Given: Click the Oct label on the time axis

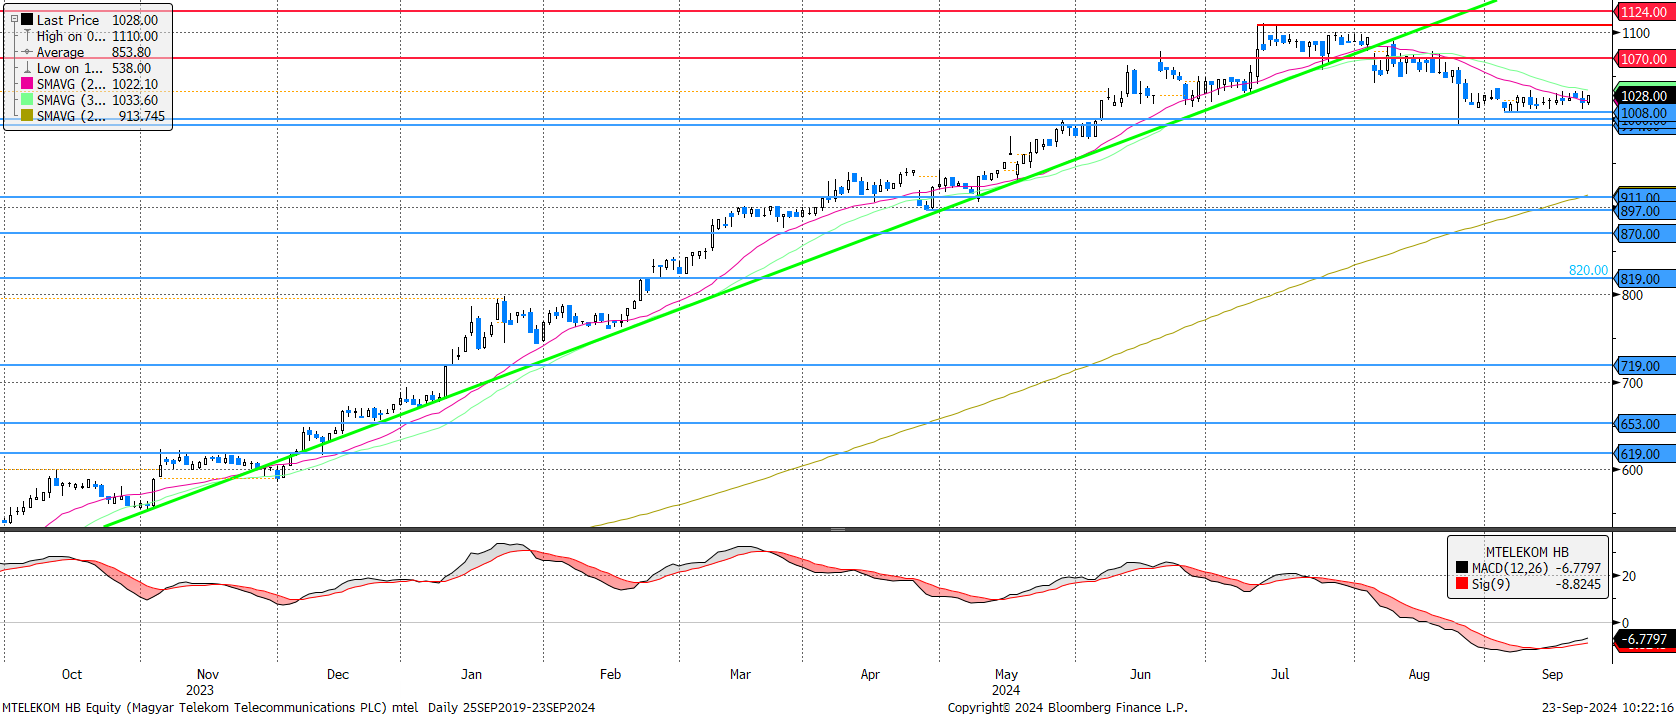Looking at the screenshot, I should click(x=72, y=674).
